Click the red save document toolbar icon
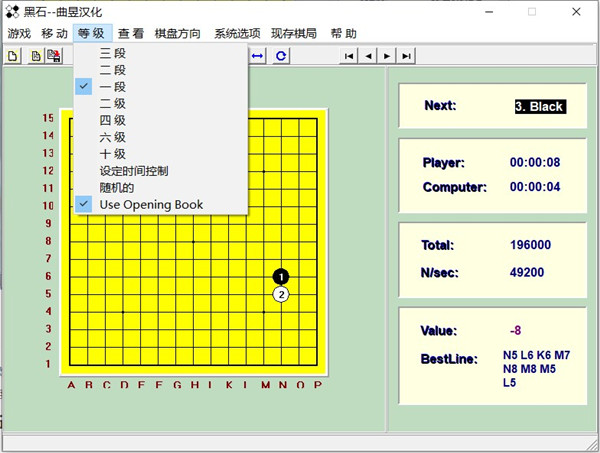 coord(54,56)
